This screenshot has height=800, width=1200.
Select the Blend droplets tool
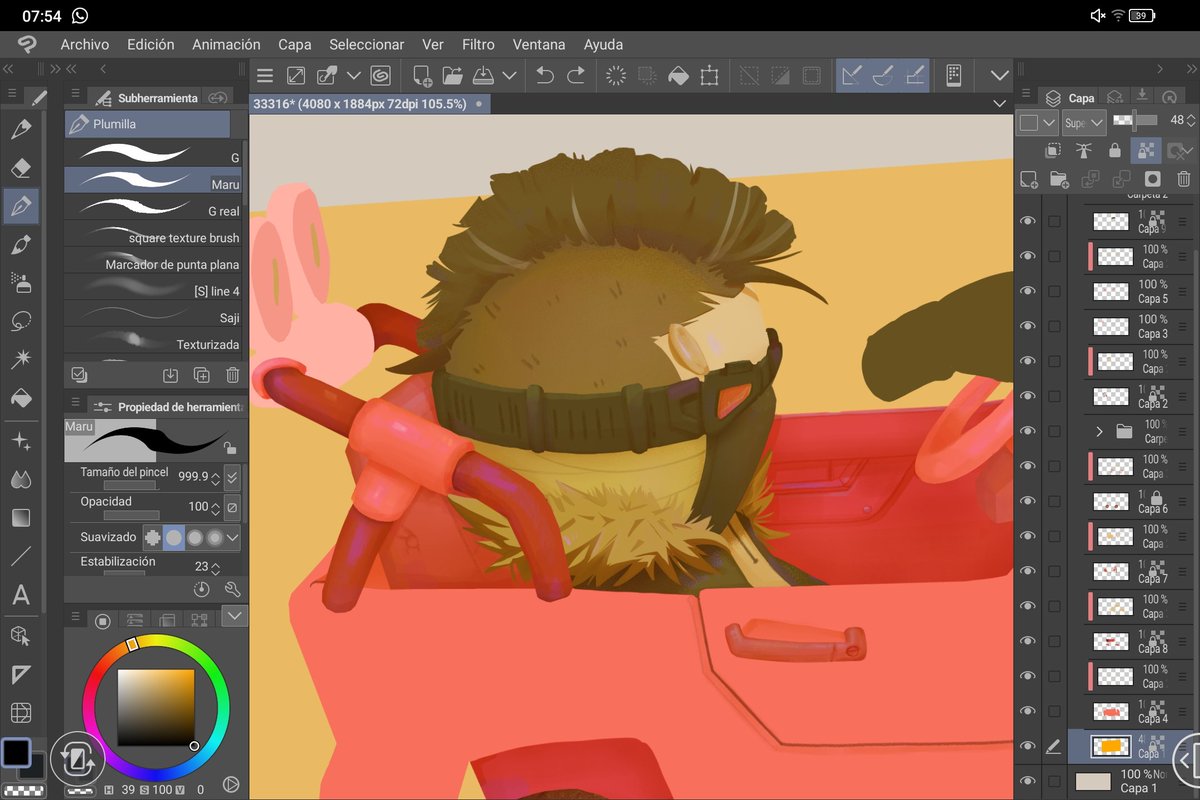21,480
